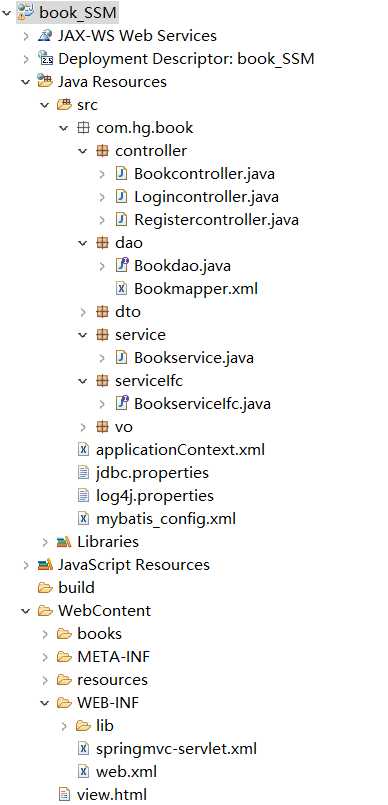
Task: Select web.xml under WEB-INF
Action: coord(126,772)
